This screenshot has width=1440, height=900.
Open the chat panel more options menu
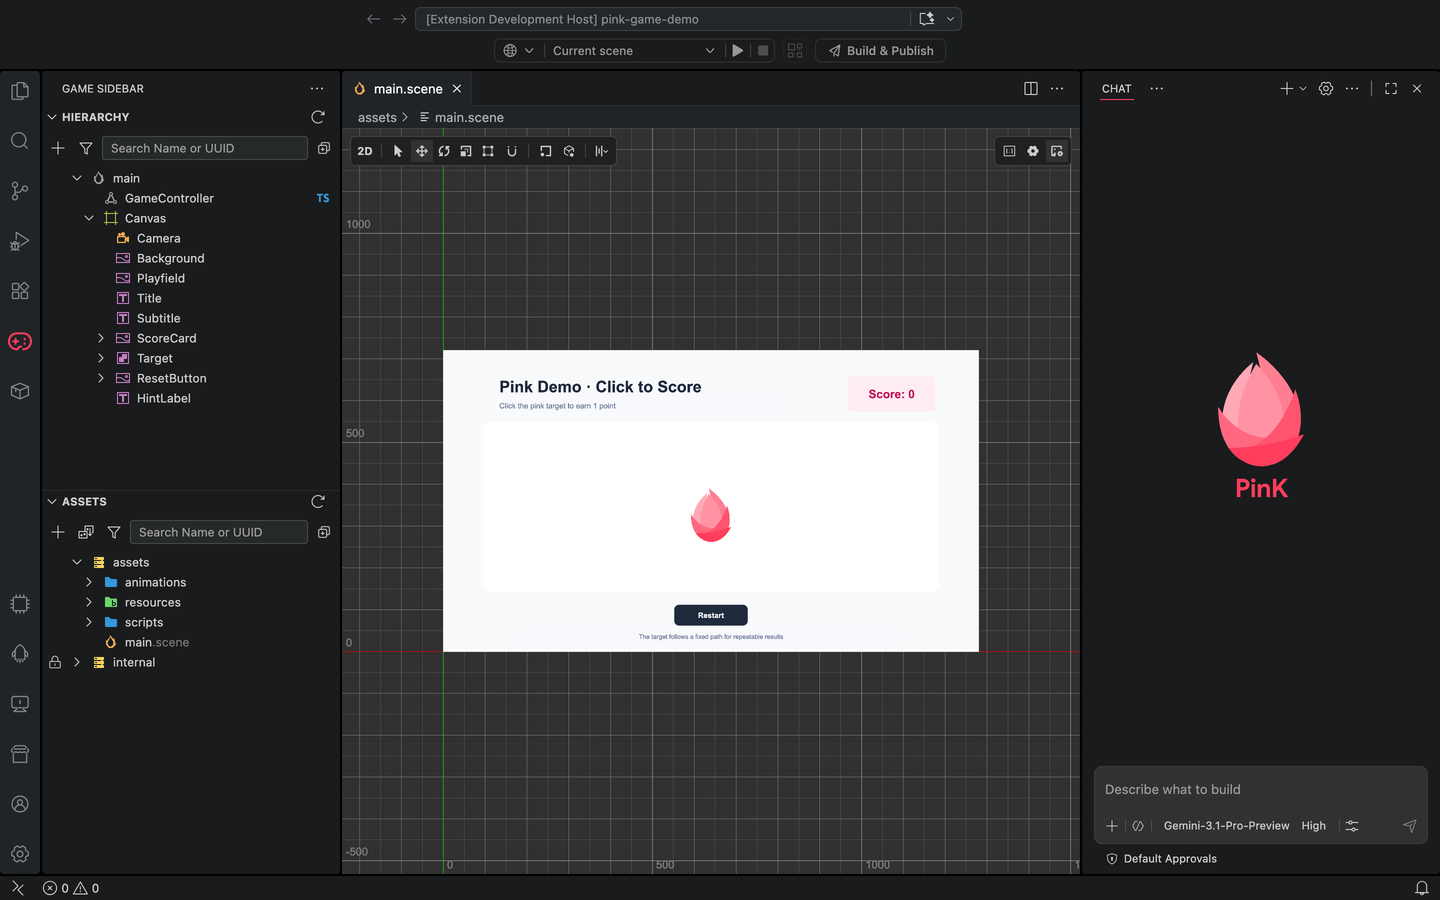coord(1352,88)
